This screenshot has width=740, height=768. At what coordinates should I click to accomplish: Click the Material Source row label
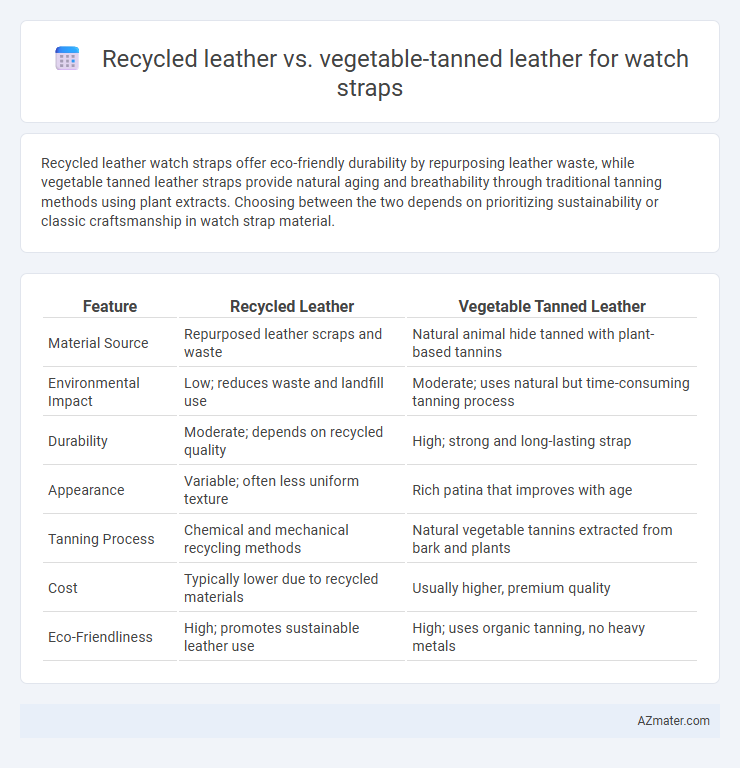tap(98, 343)
